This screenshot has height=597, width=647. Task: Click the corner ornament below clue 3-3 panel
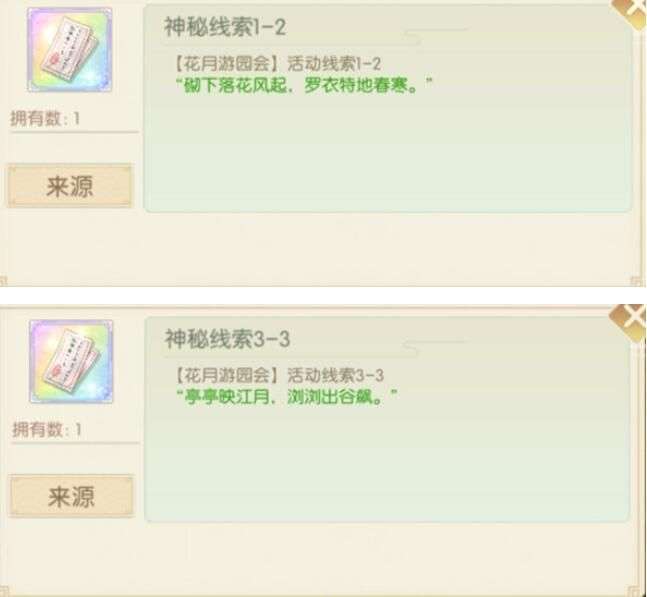635,591
